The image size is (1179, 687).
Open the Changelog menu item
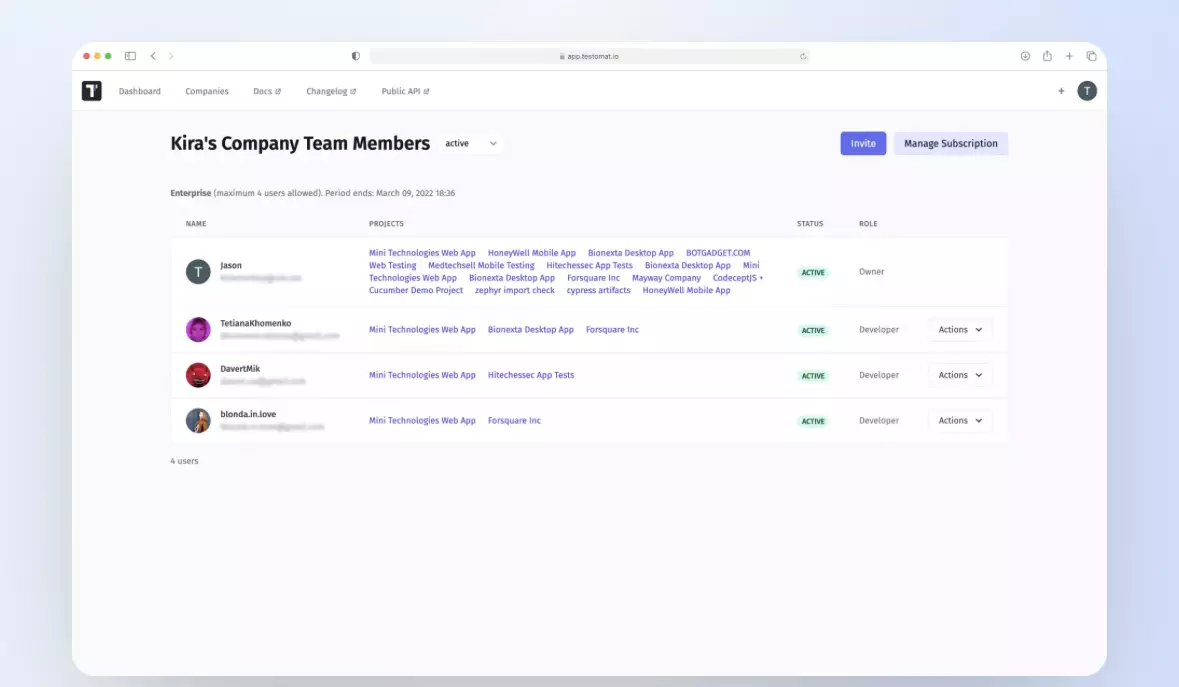pyautogui.click(x=330, y=91)
